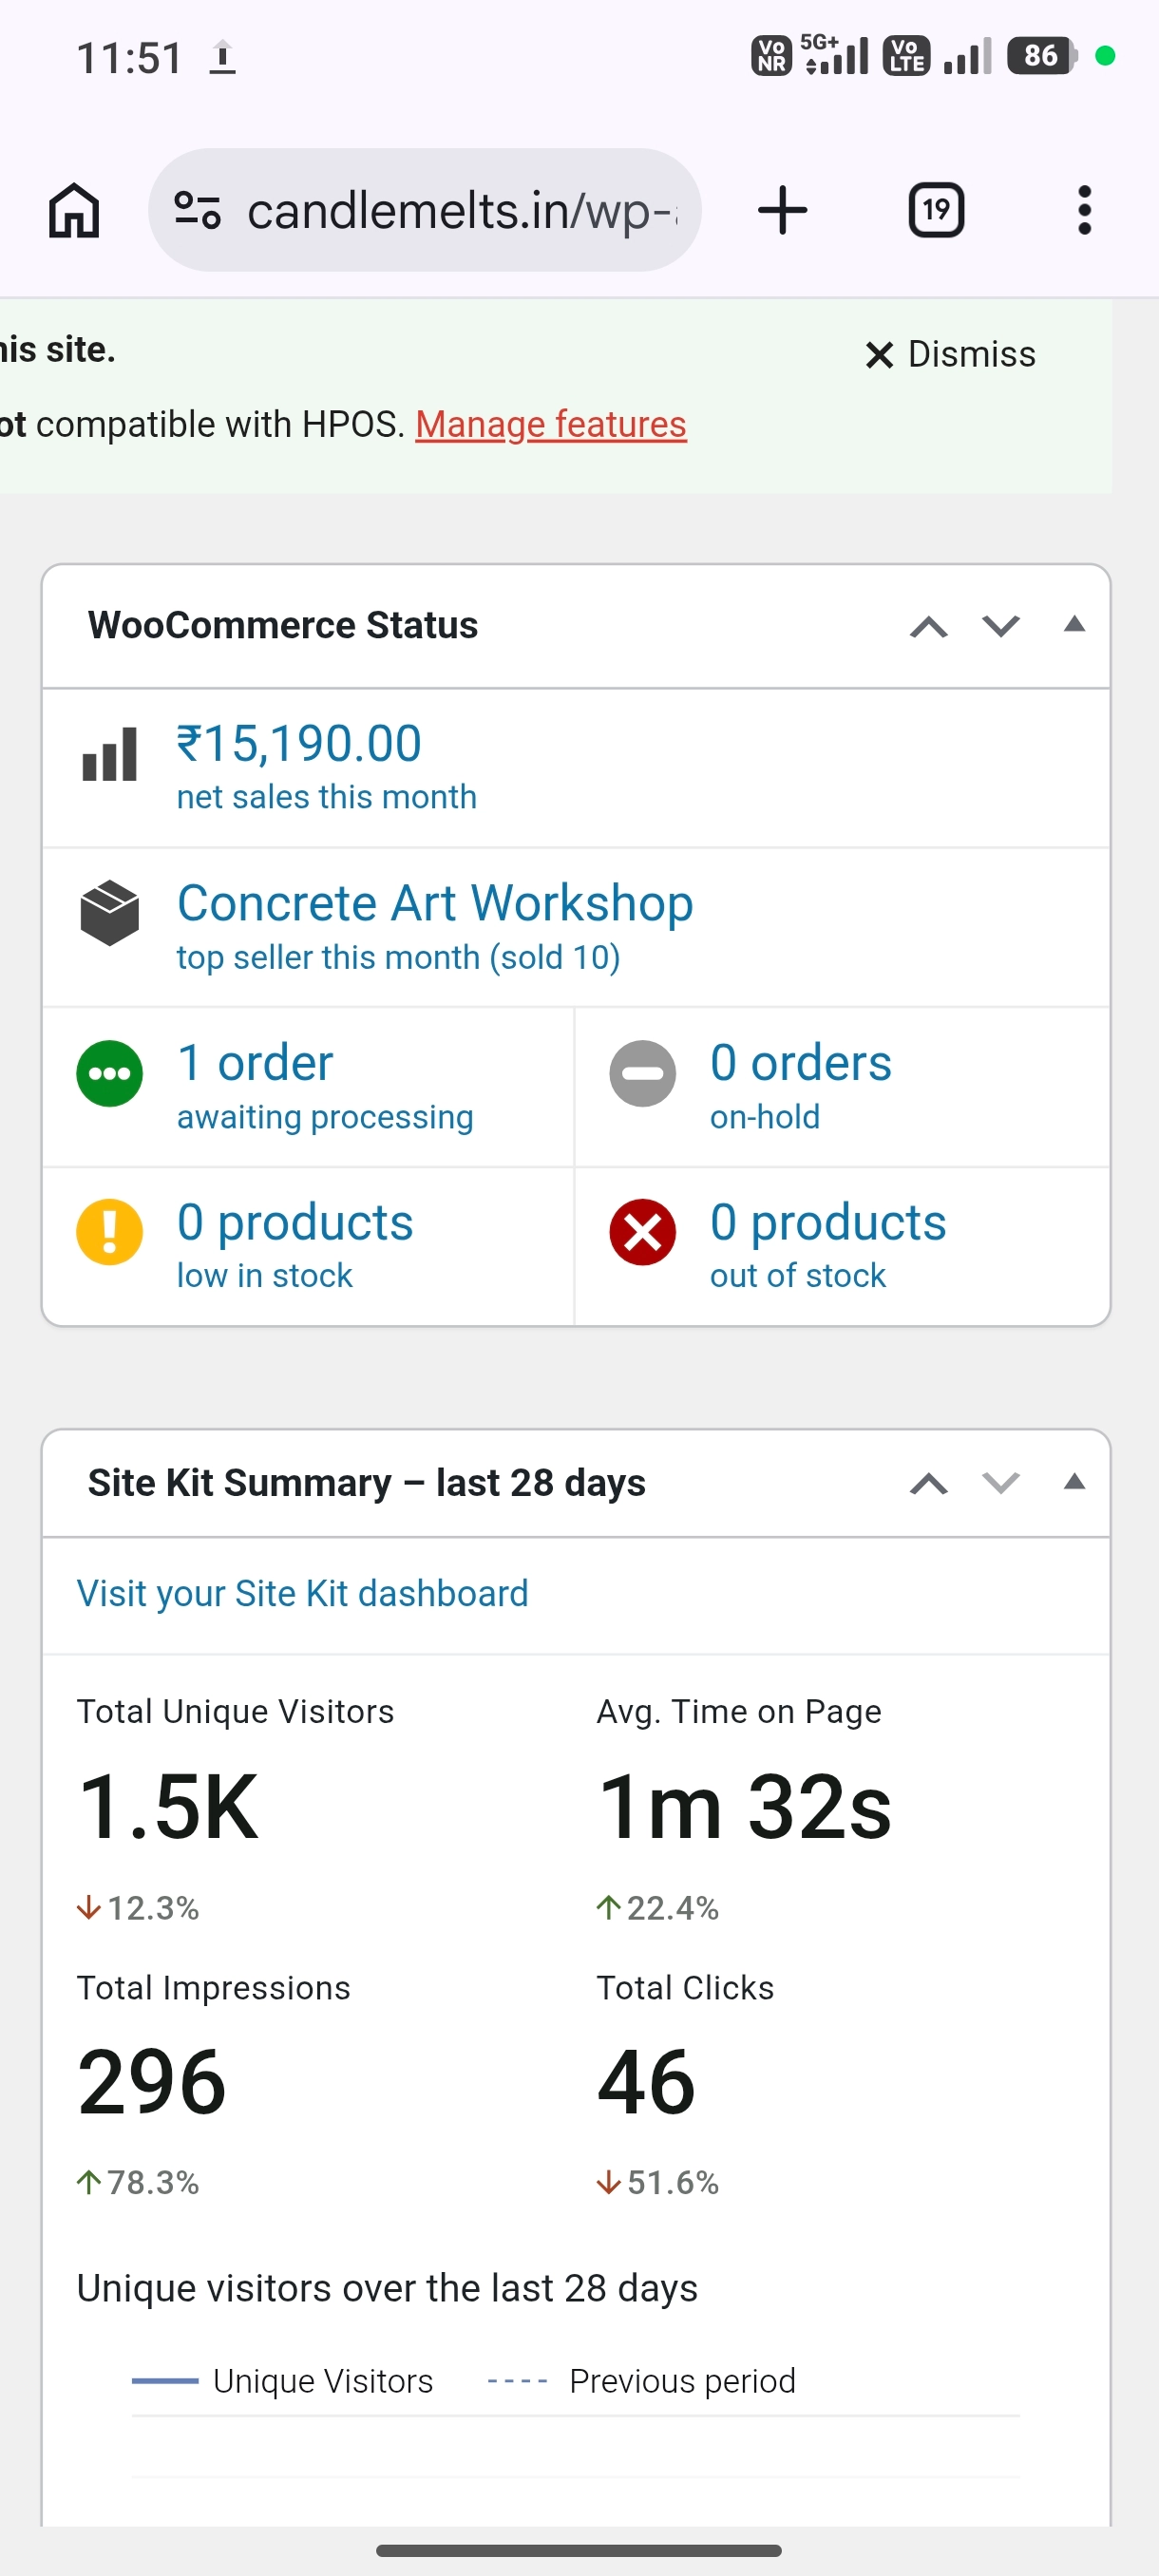Open the Manage features link
This screenshot has height=2576, width=1159.
click(551, 424)
